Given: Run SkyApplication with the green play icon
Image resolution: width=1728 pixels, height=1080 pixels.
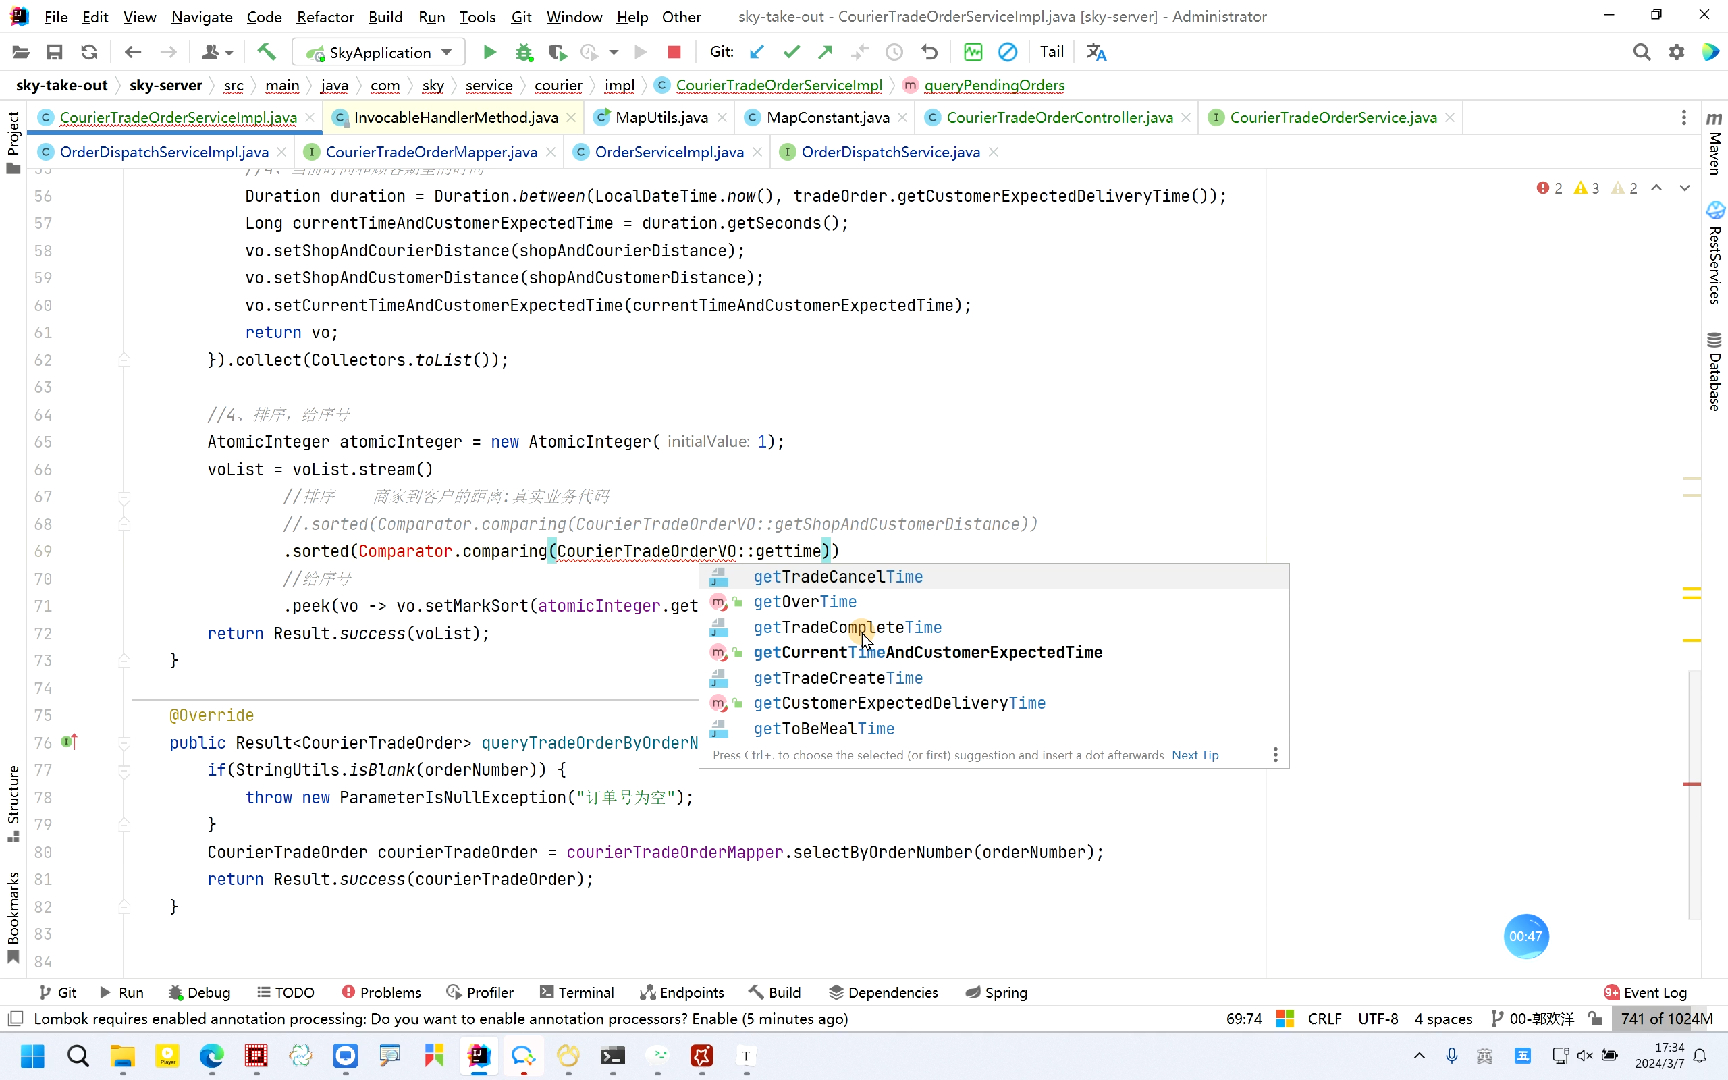Looking at the screenshot, I should click(489, 52).
